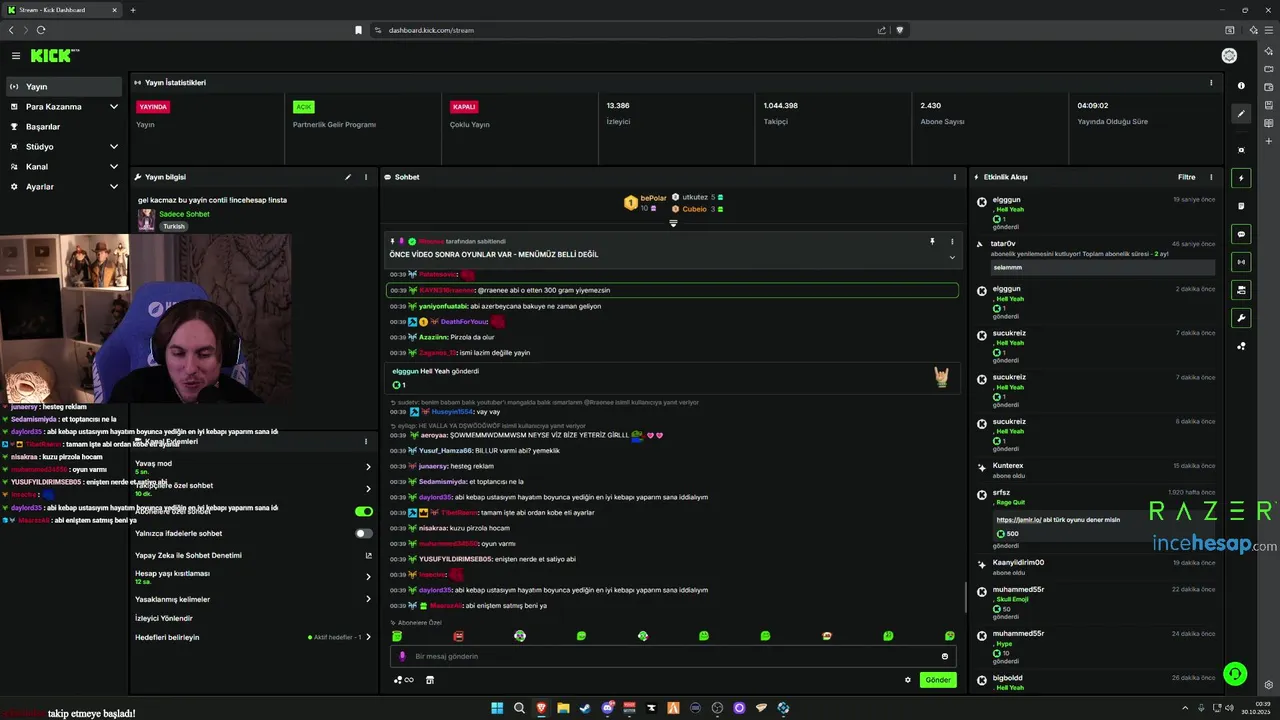Open Sohbet panel three-dot menu
Screen dimensions: 1280x720
pos(955,177)
